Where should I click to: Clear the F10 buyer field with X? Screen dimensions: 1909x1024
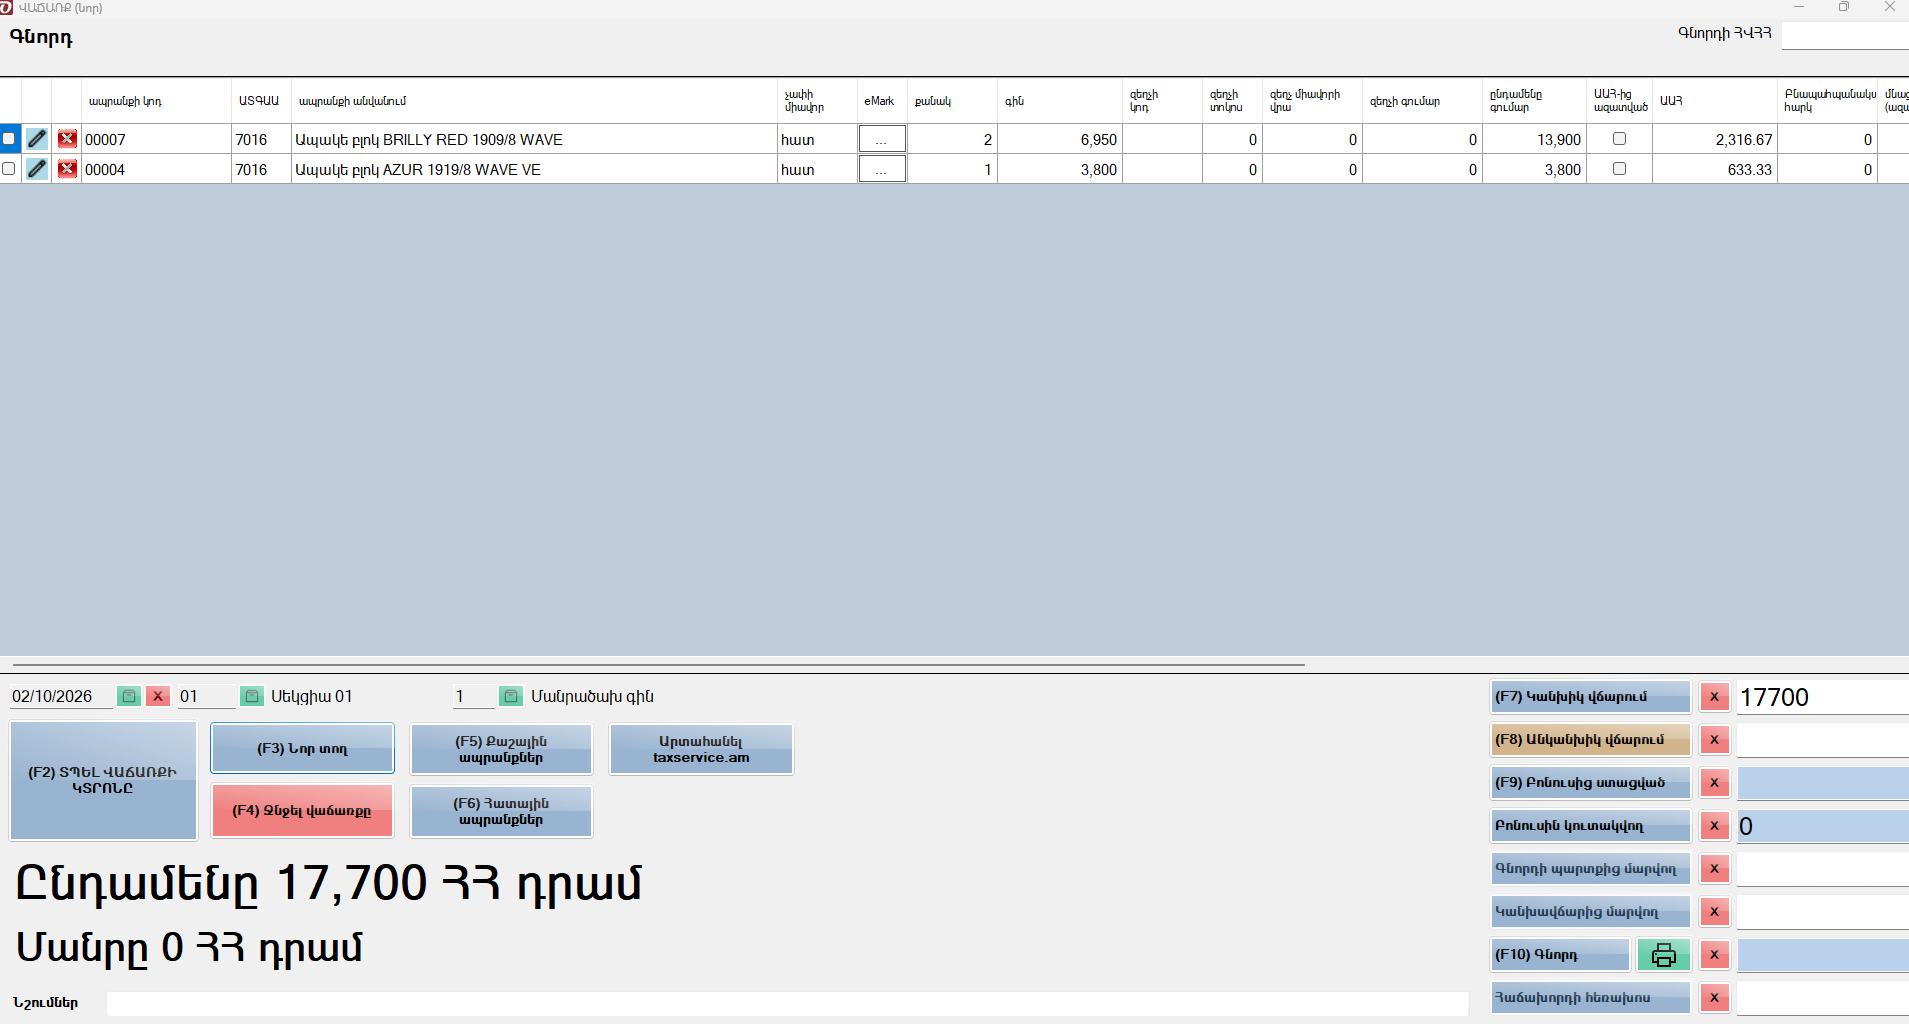(x=1715, y=955)
